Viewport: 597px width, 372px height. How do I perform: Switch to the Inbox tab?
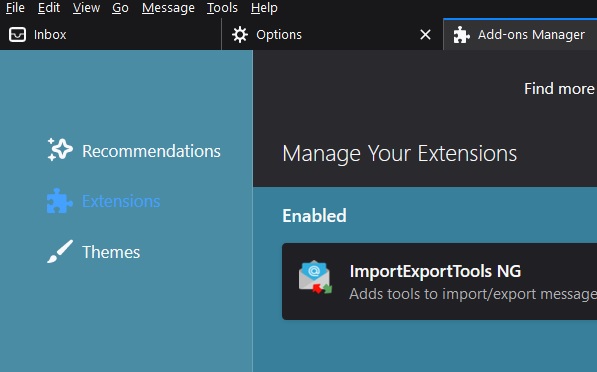110,34
